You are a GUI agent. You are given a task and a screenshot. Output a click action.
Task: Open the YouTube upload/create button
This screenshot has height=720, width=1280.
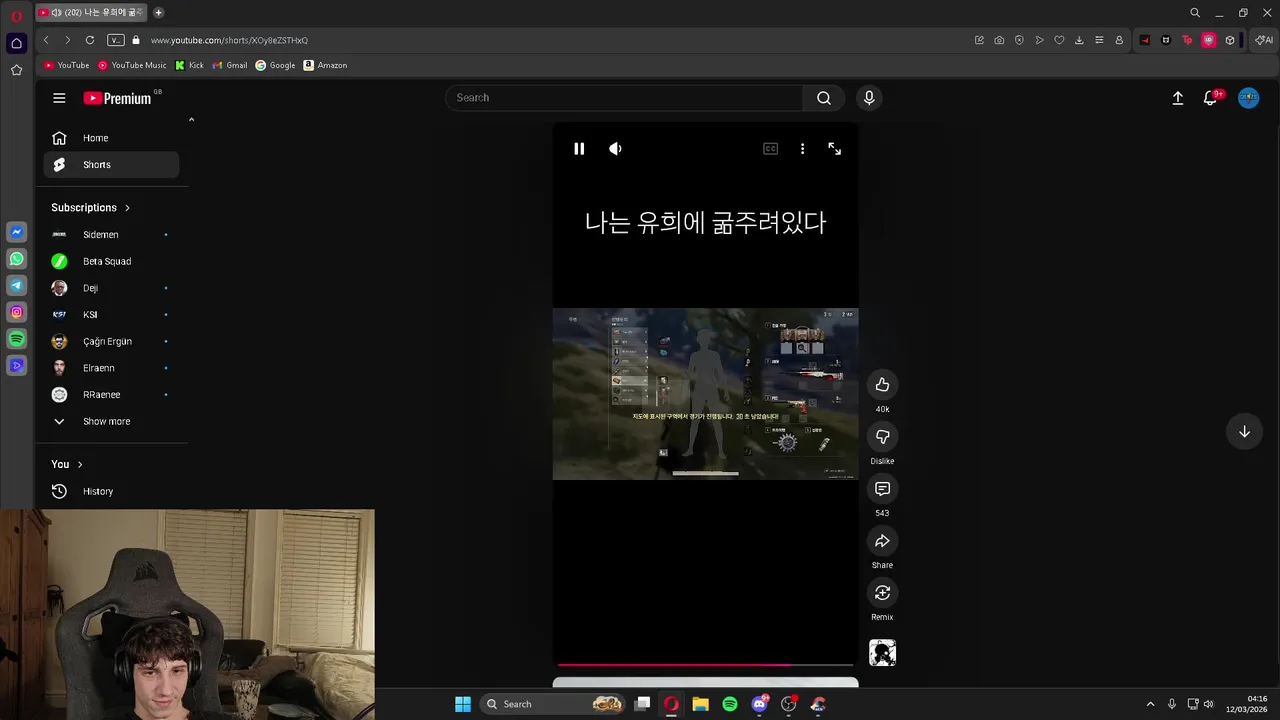tap(1178, 98)
